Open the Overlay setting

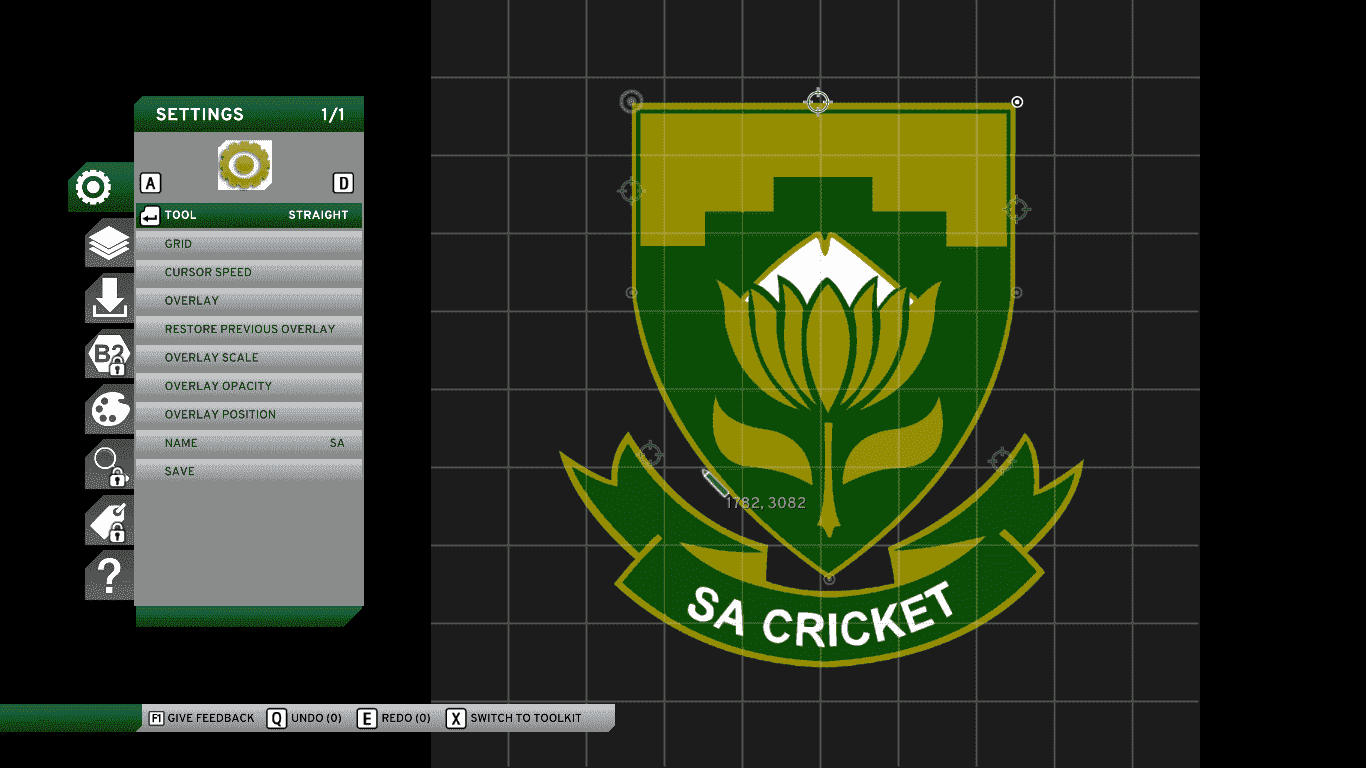249,301
